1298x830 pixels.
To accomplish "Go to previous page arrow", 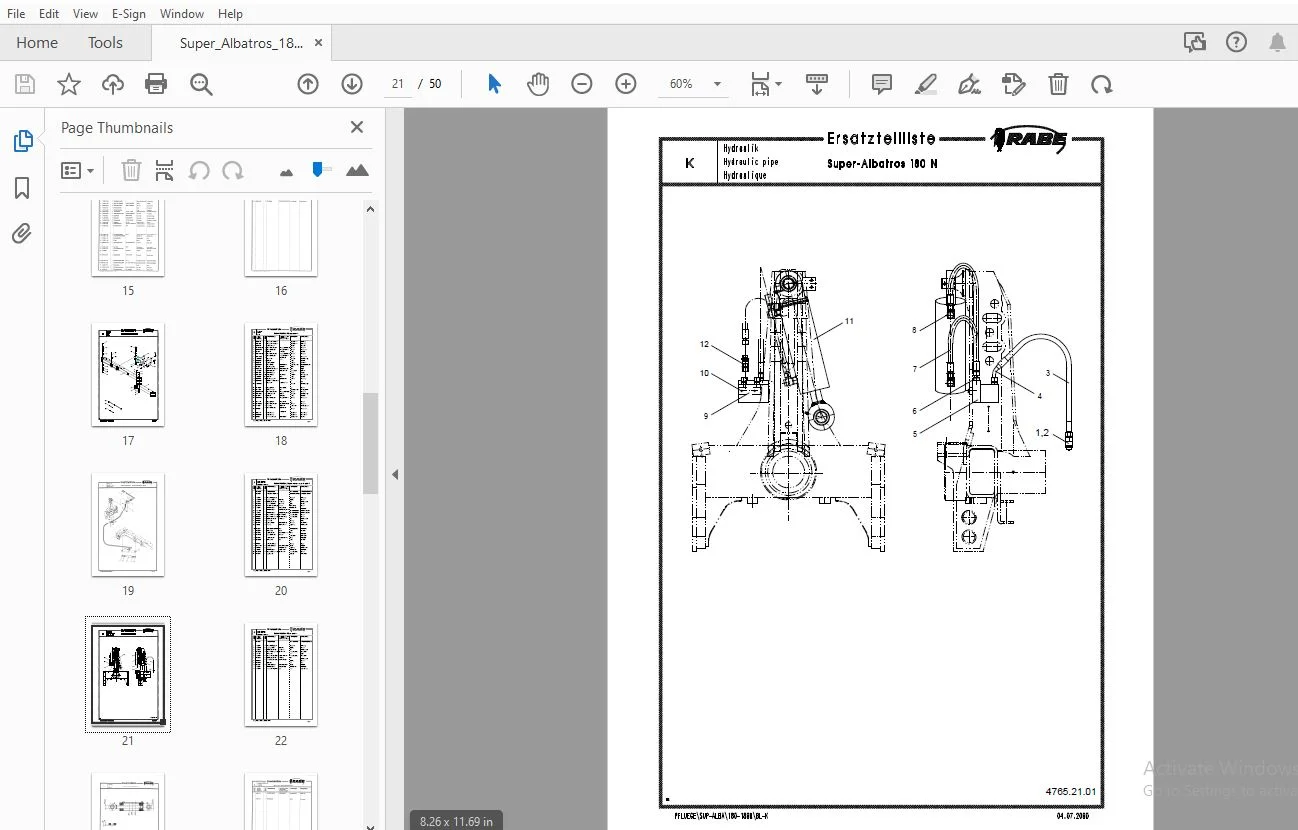I will (x=308, y=85).
